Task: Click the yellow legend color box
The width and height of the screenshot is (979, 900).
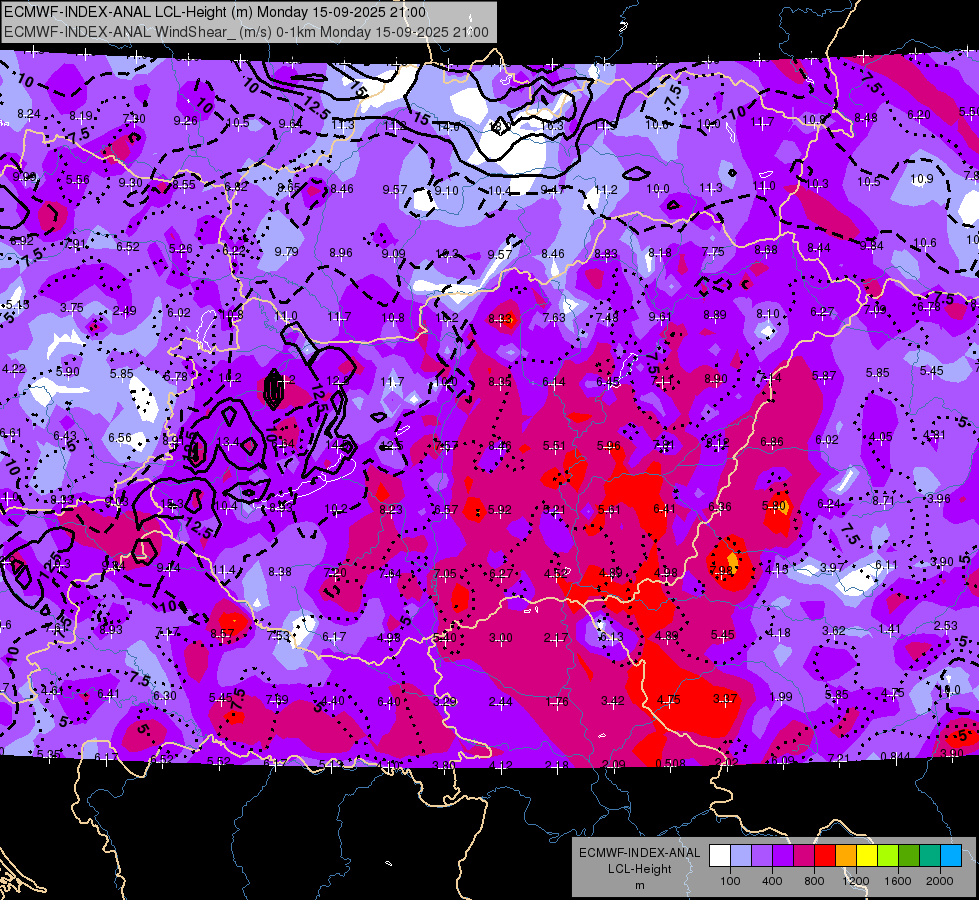Action: coord(867,856)
